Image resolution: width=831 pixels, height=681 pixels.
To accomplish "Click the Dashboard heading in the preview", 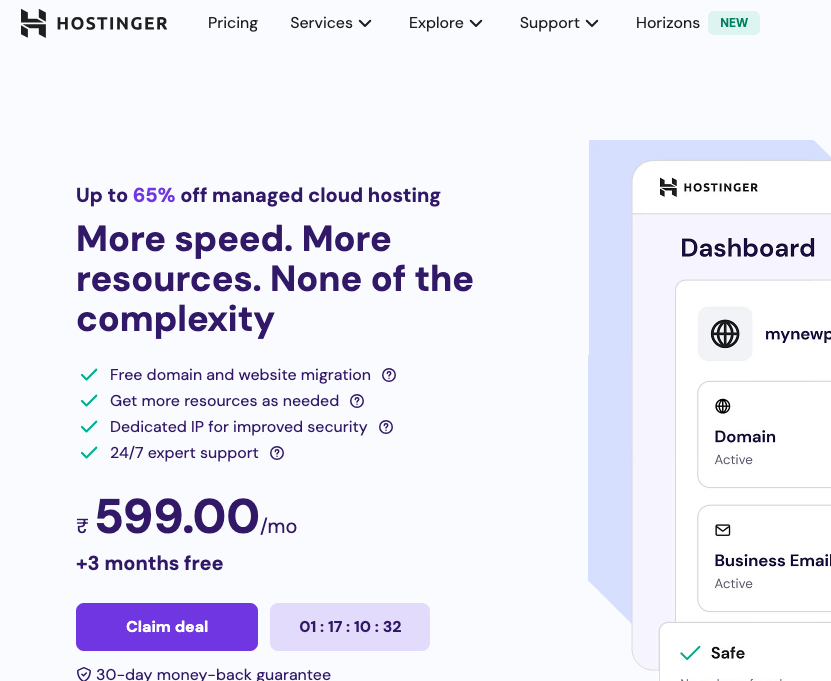I will (748, 247).
